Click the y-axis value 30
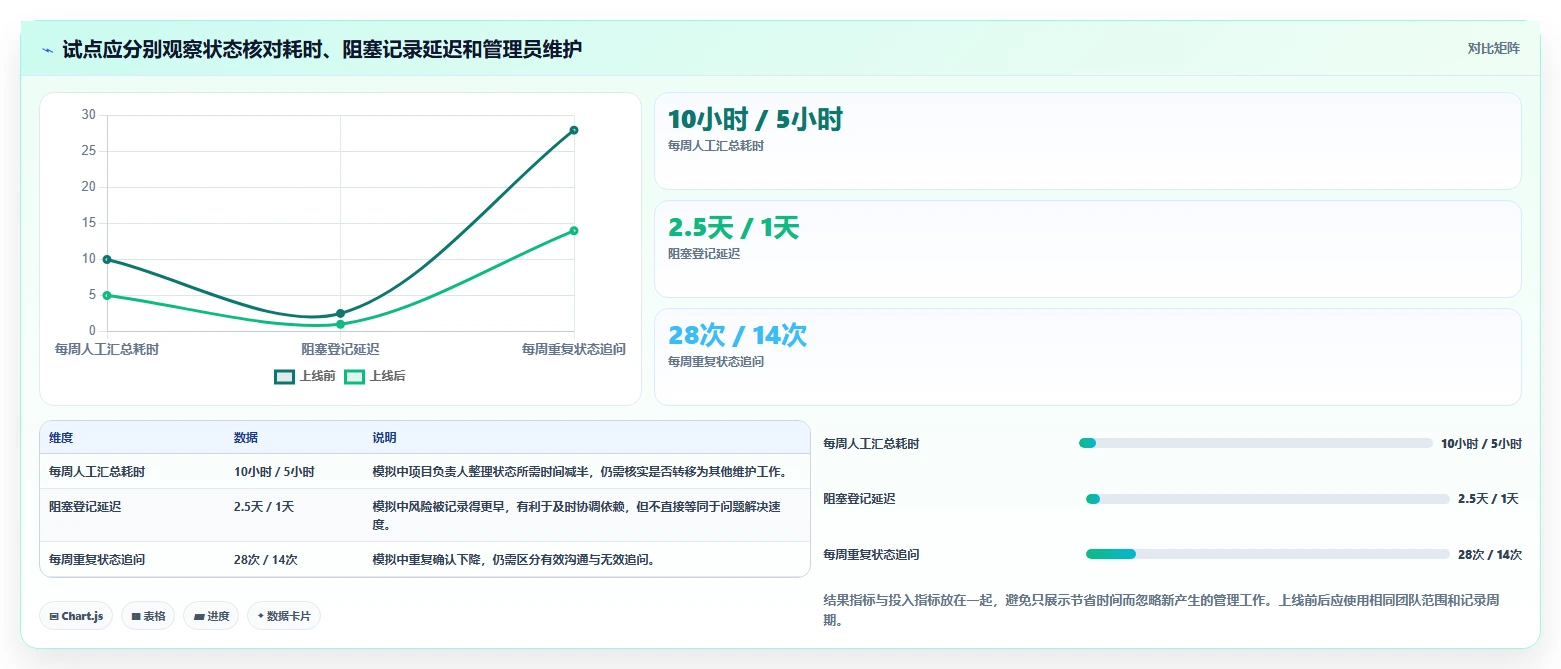Viewport: 1561px width, 669px height. point(88,115)
